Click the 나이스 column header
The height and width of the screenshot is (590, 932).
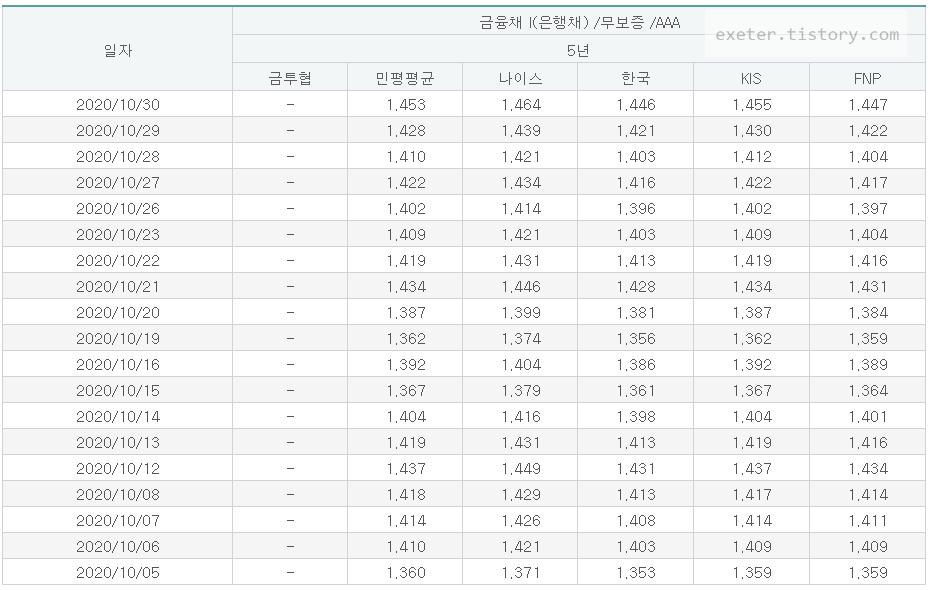(x=521, y=78)
